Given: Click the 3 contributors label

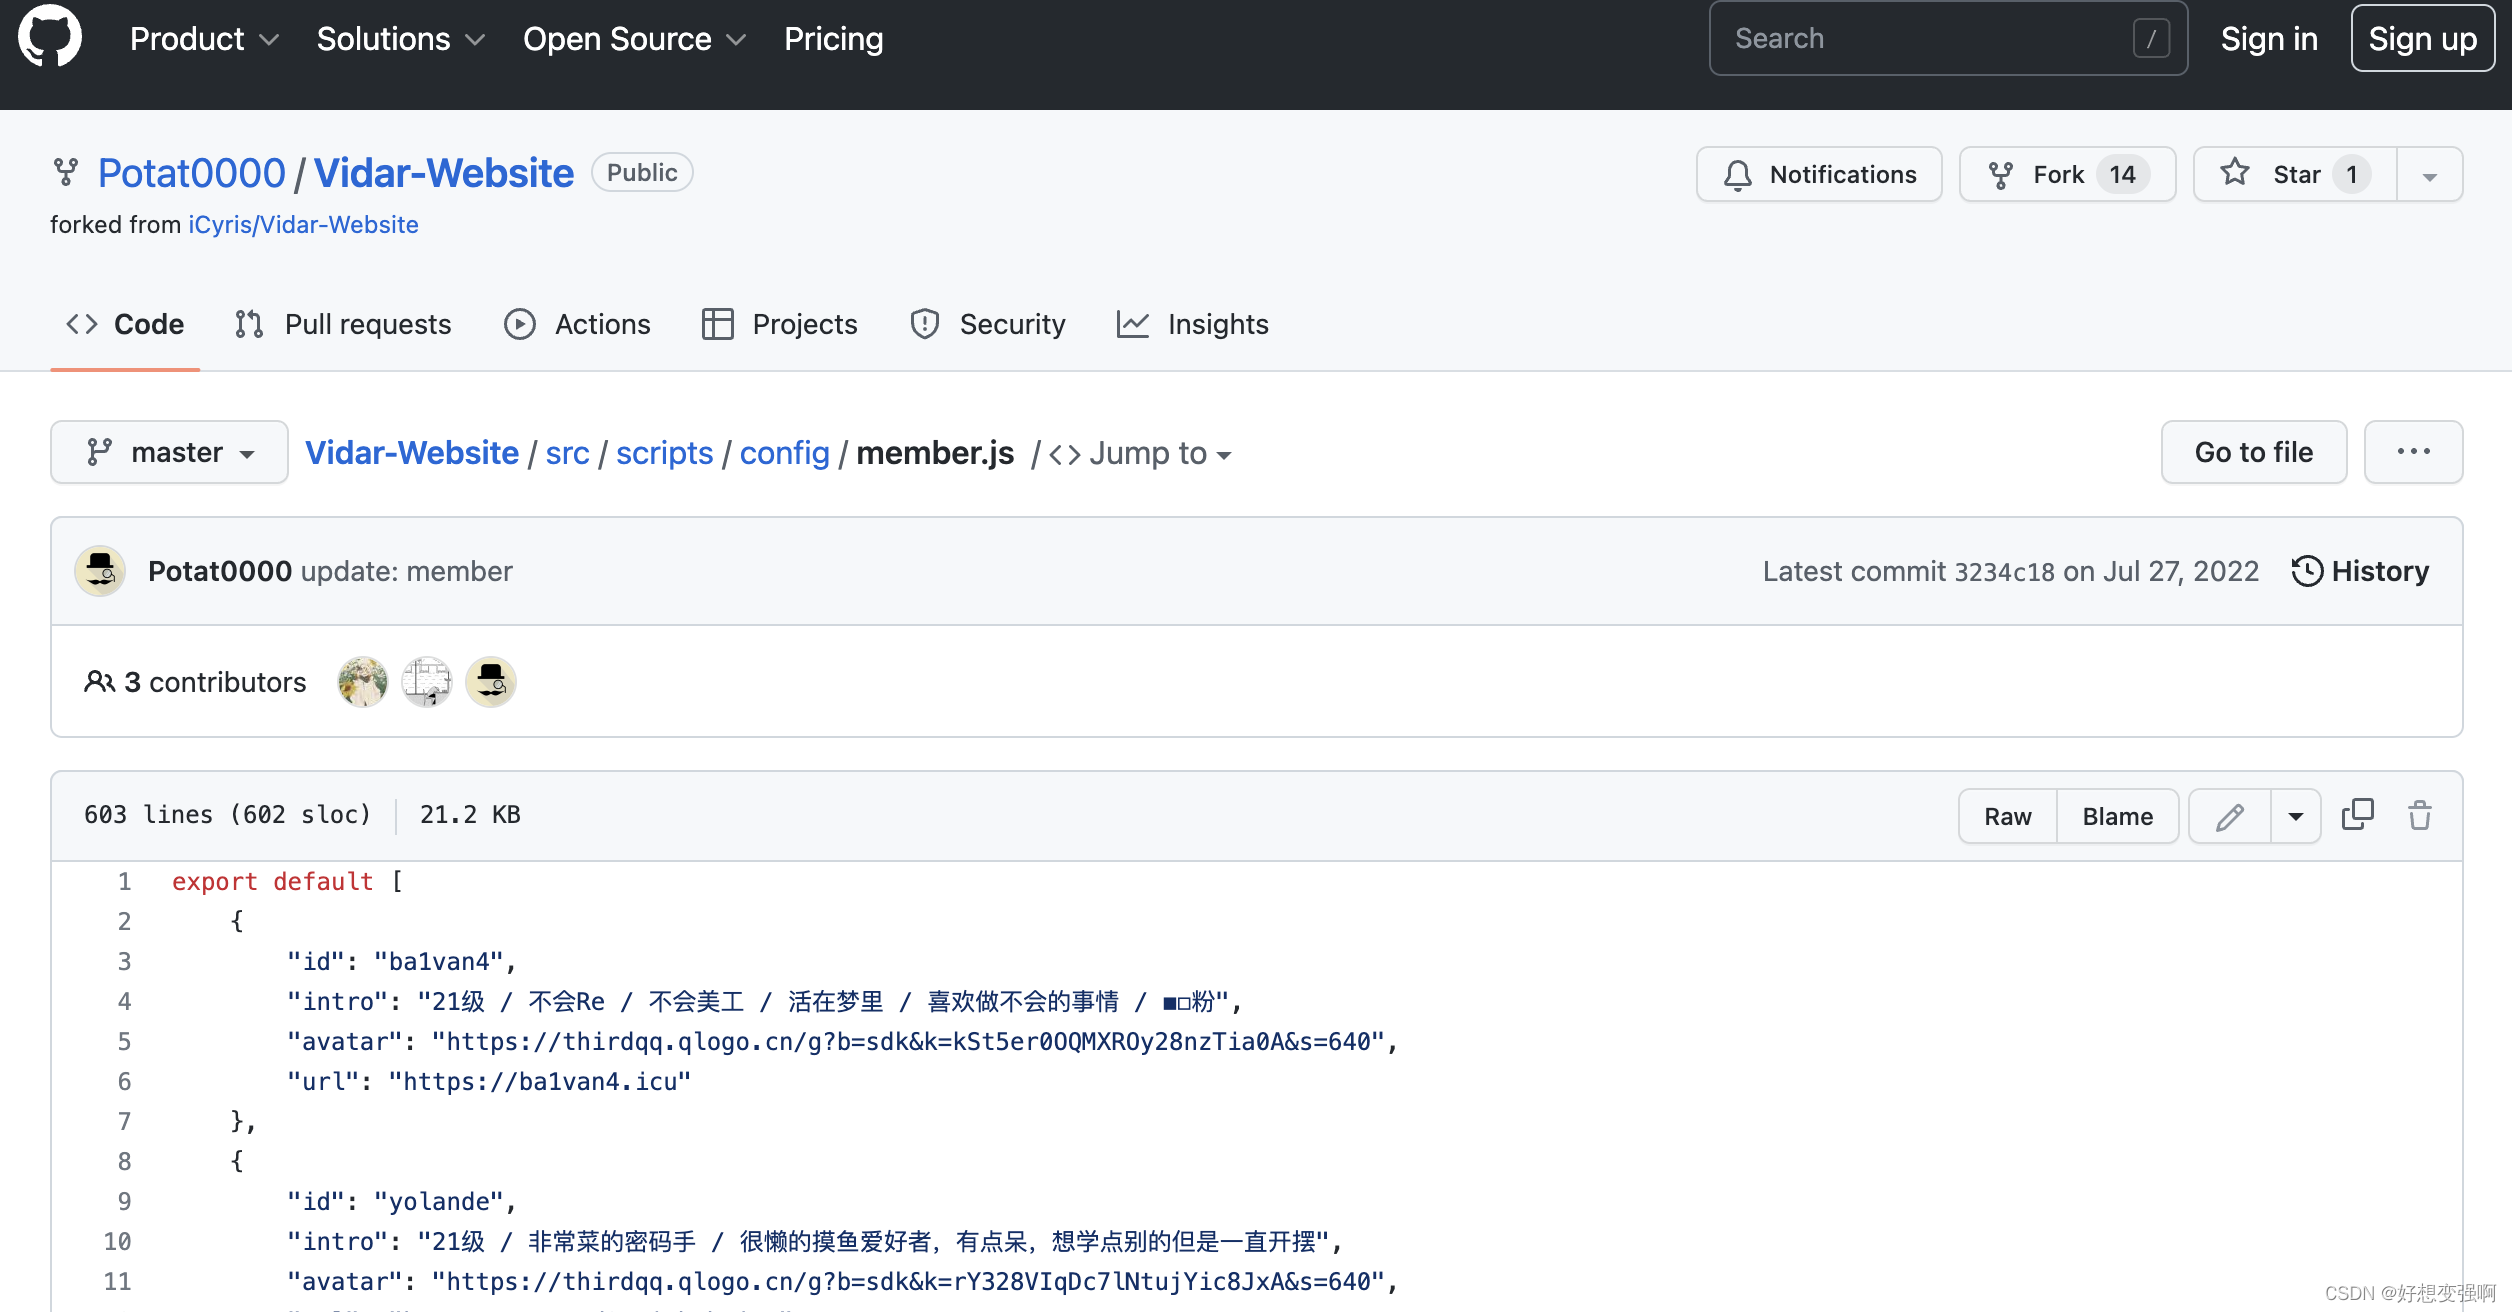Looking at the screenshot, I should click(x=196, y=682).
